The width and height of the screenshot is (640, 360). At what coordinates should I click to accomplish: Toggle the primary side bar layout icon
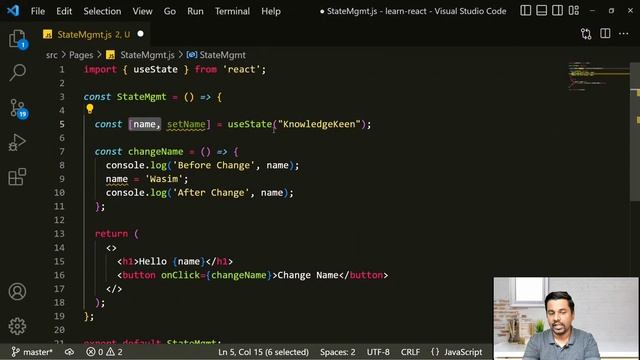click(526, 11)
